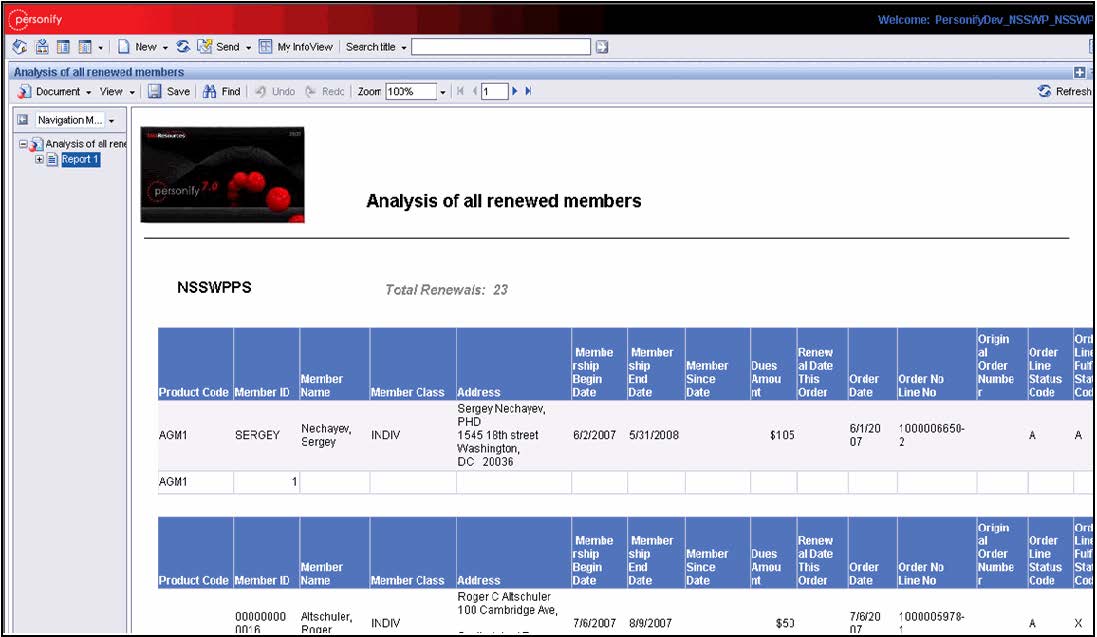The image size is (1097, 637).
Task: Collapse the left navigation panel
Action: pos(21,120)
